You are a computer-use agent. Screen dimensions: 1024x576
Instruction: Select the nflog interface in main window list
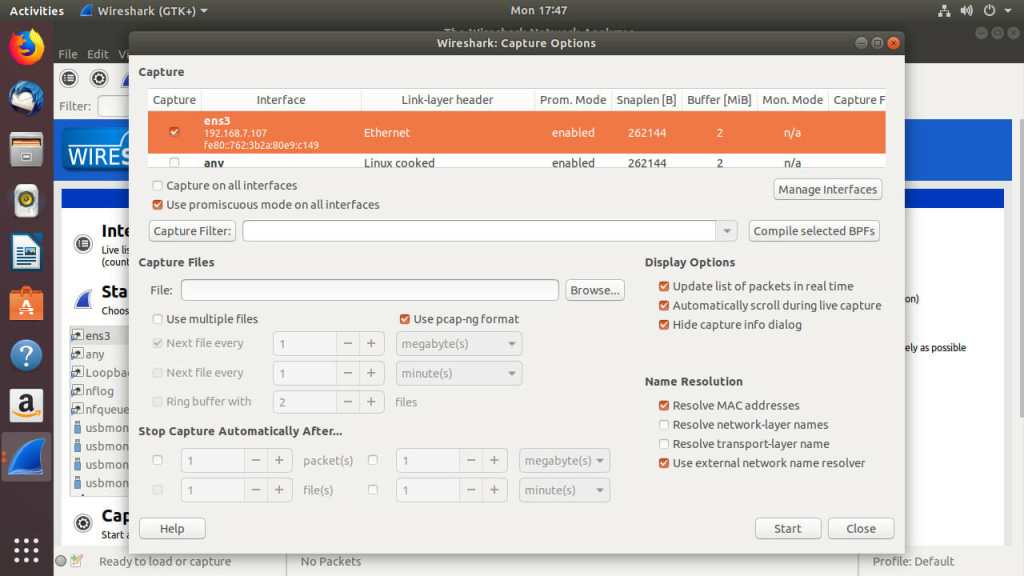99,391
